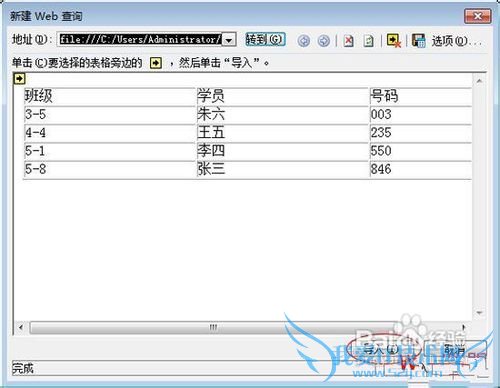500x388 pixels.
Task: Click the horizontal scrollbar thumb
Action: [x=213, y=327]
